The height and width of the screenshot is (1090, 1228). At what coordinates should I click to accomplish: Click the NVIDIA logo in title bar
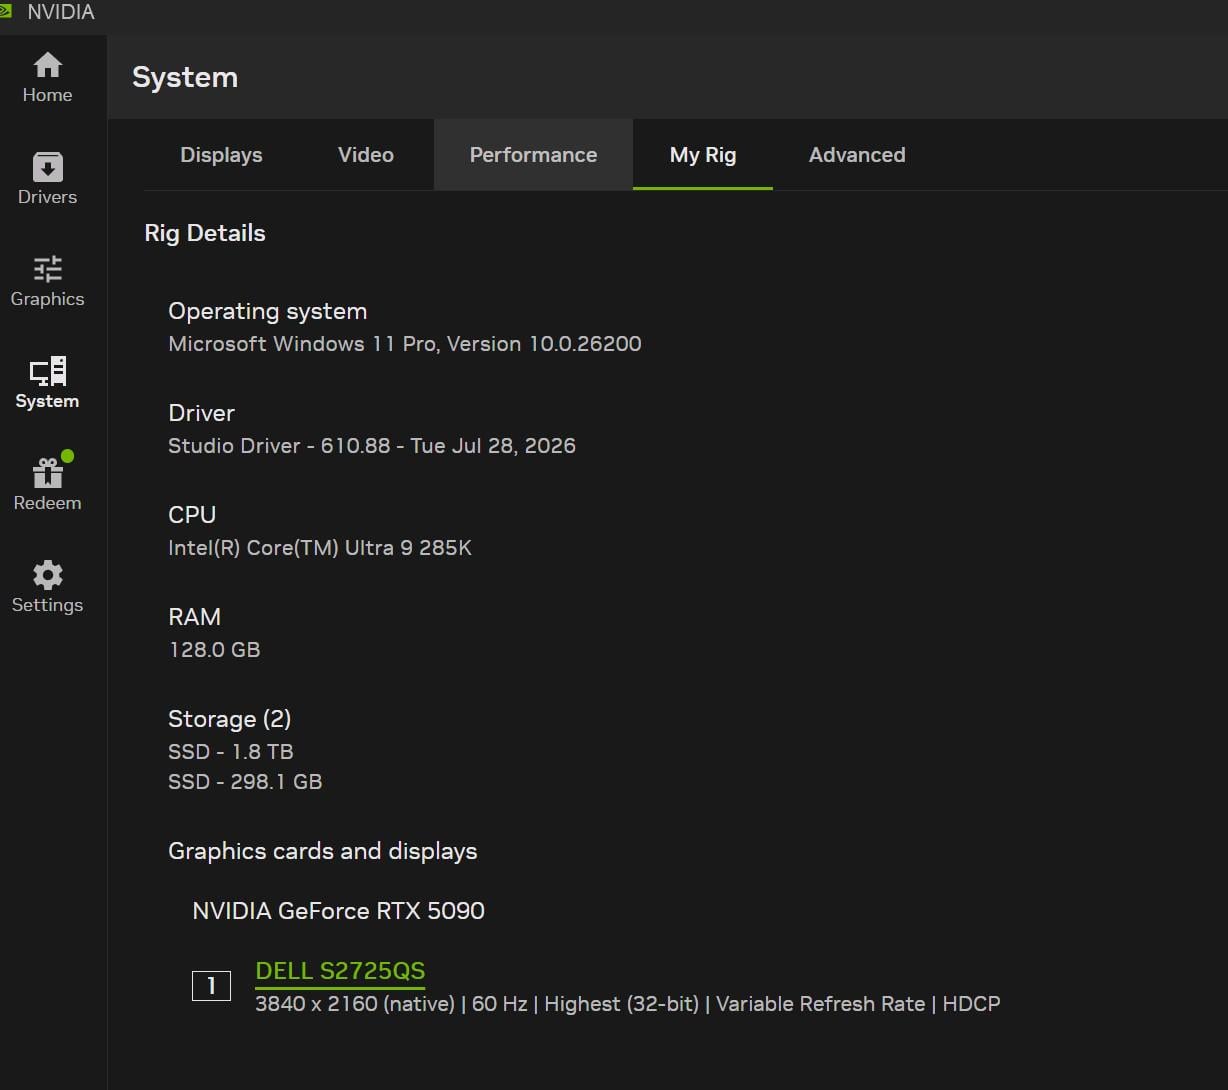click(x=5, y=12)
